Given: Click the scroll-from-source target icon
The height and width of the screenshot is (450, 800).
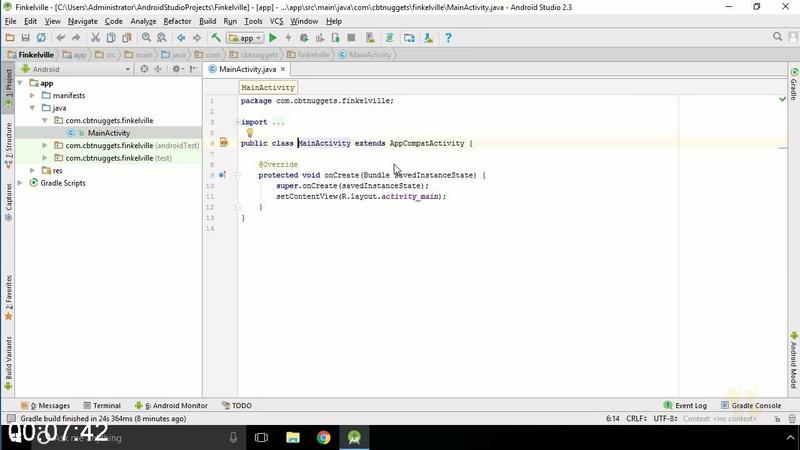Looking at the screenshot, I should (x=144, y=69).
